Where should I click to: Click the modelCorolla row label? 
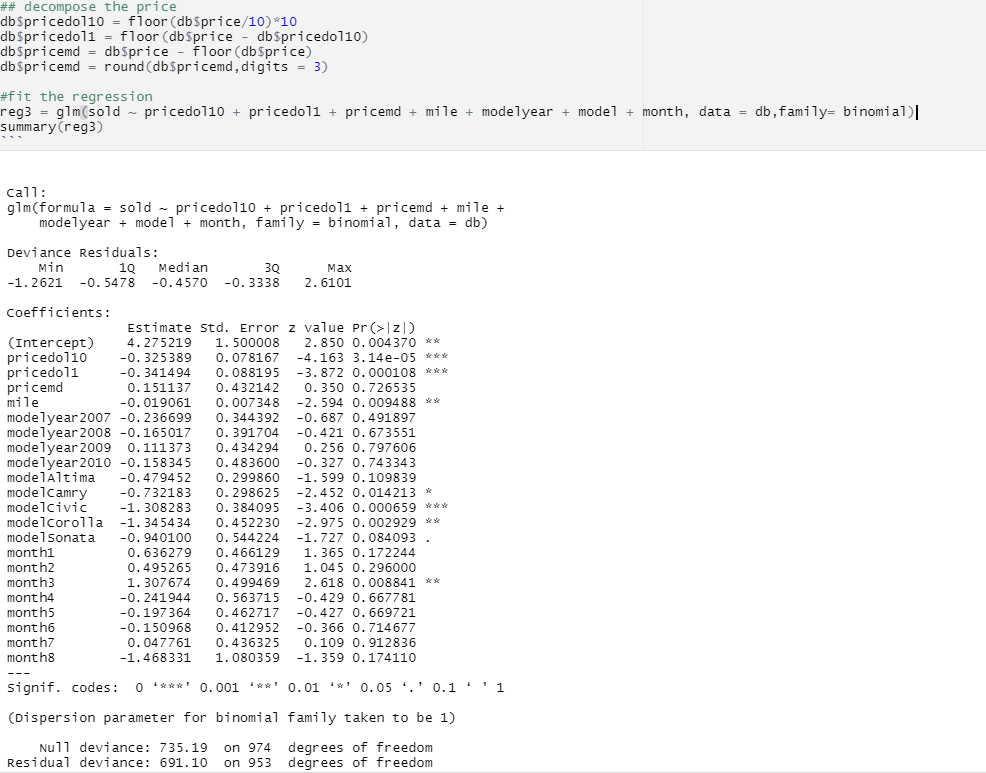pyautogui.click(x=55, y=523)
